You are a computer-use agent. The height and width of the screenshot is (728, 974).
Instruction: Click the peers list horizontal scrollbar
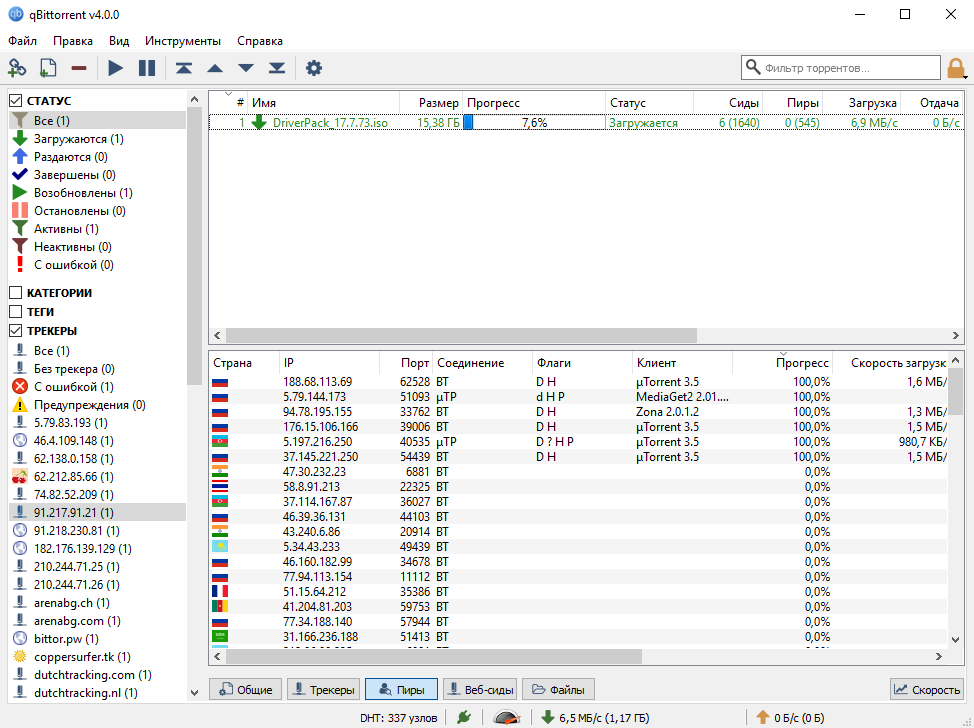pos(434,656)
